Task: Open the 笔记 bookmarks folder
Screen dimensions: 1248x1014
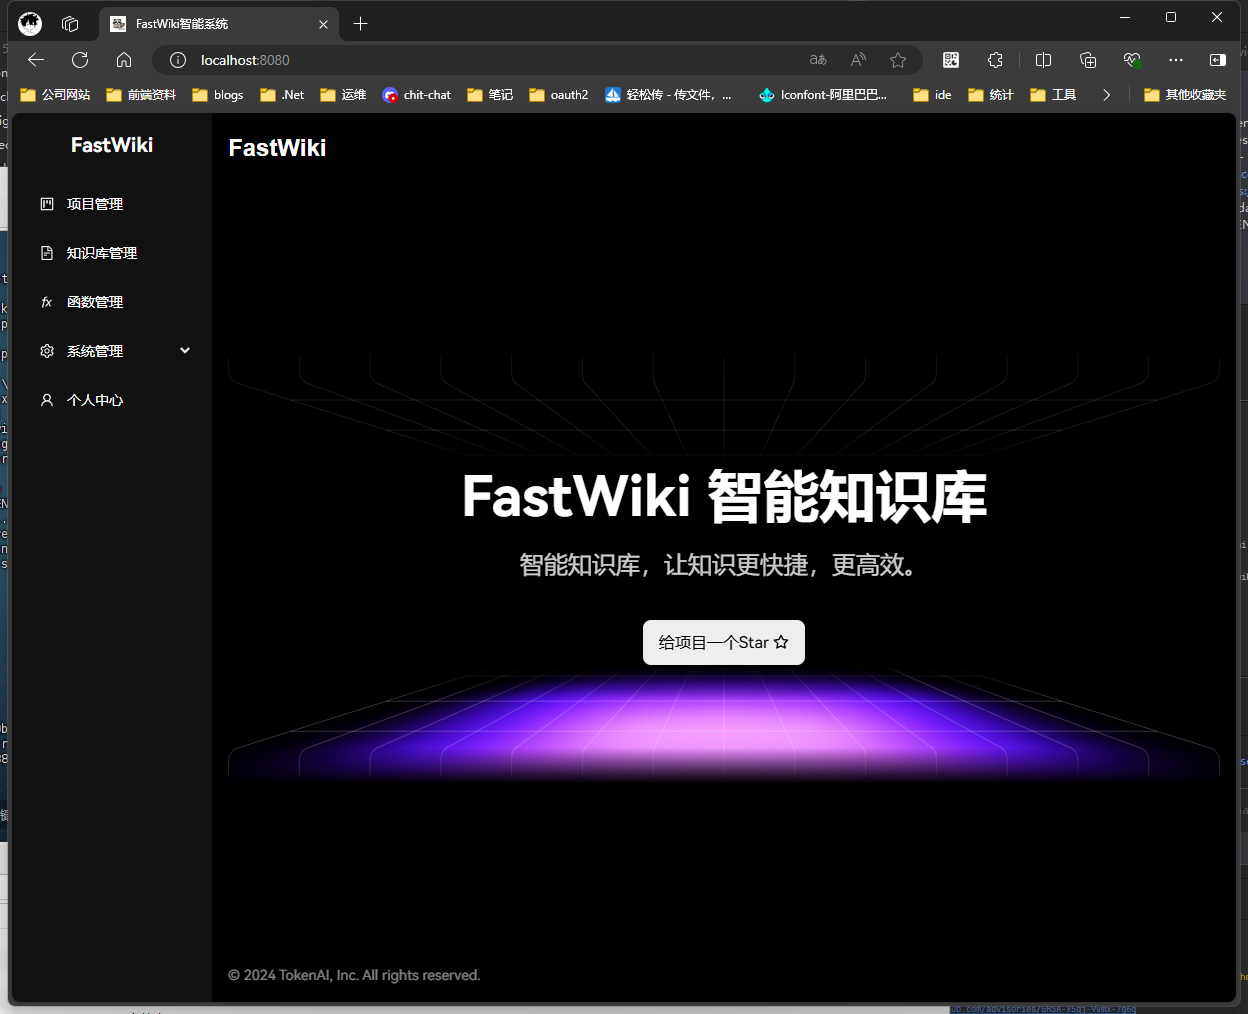Action: [x=490, y=95]
